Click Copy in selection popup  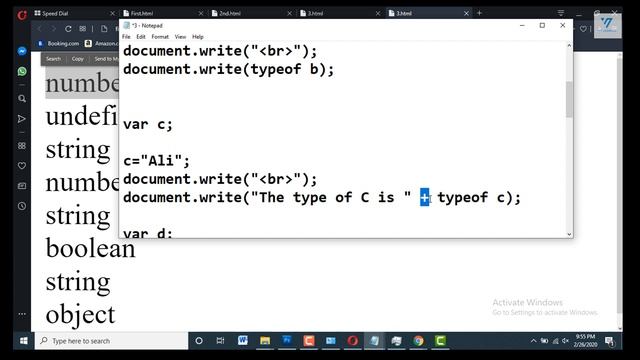(78, 59)
